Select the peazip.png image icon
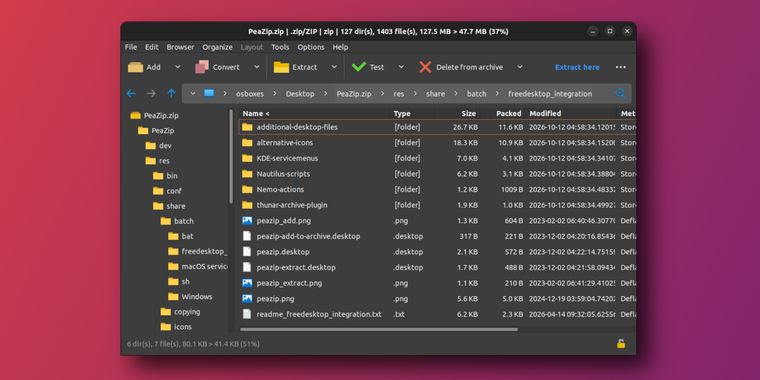760x380 pixels. (x=247, y=299)
